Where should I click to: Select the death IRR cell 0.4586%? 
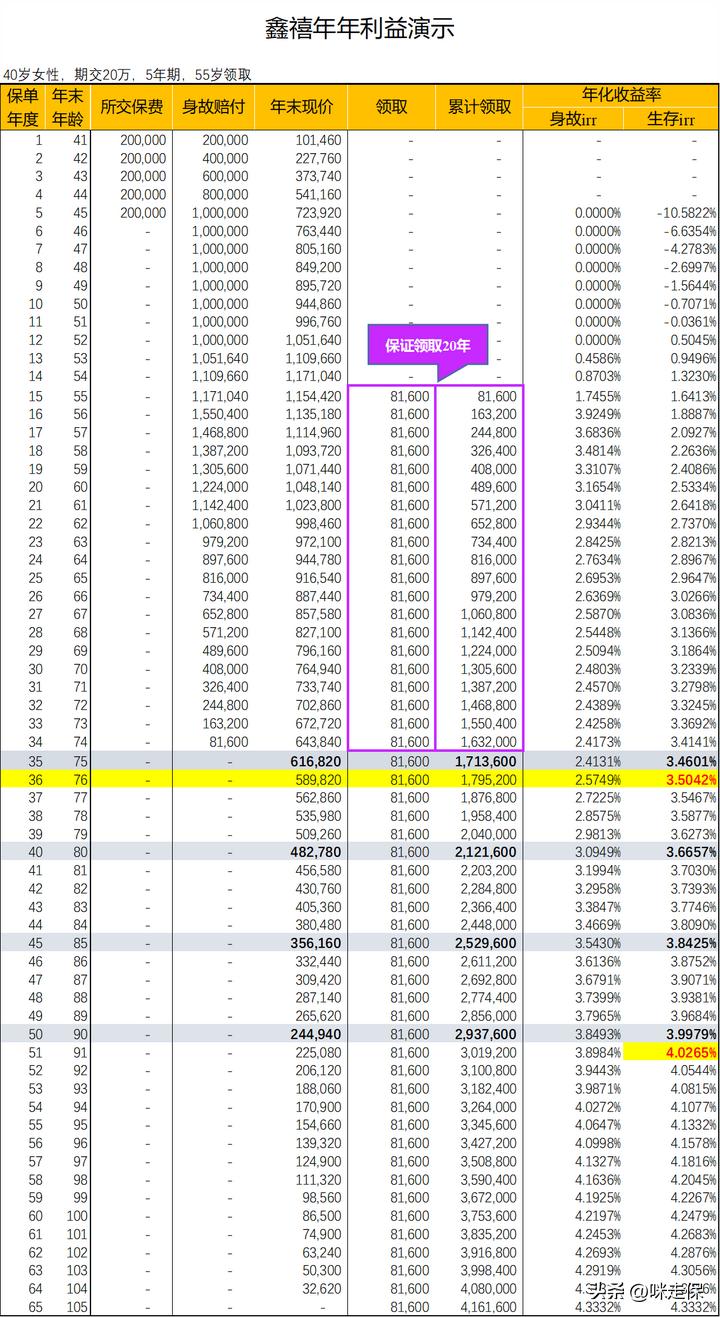pyautogui.click(x=597, y=358)
